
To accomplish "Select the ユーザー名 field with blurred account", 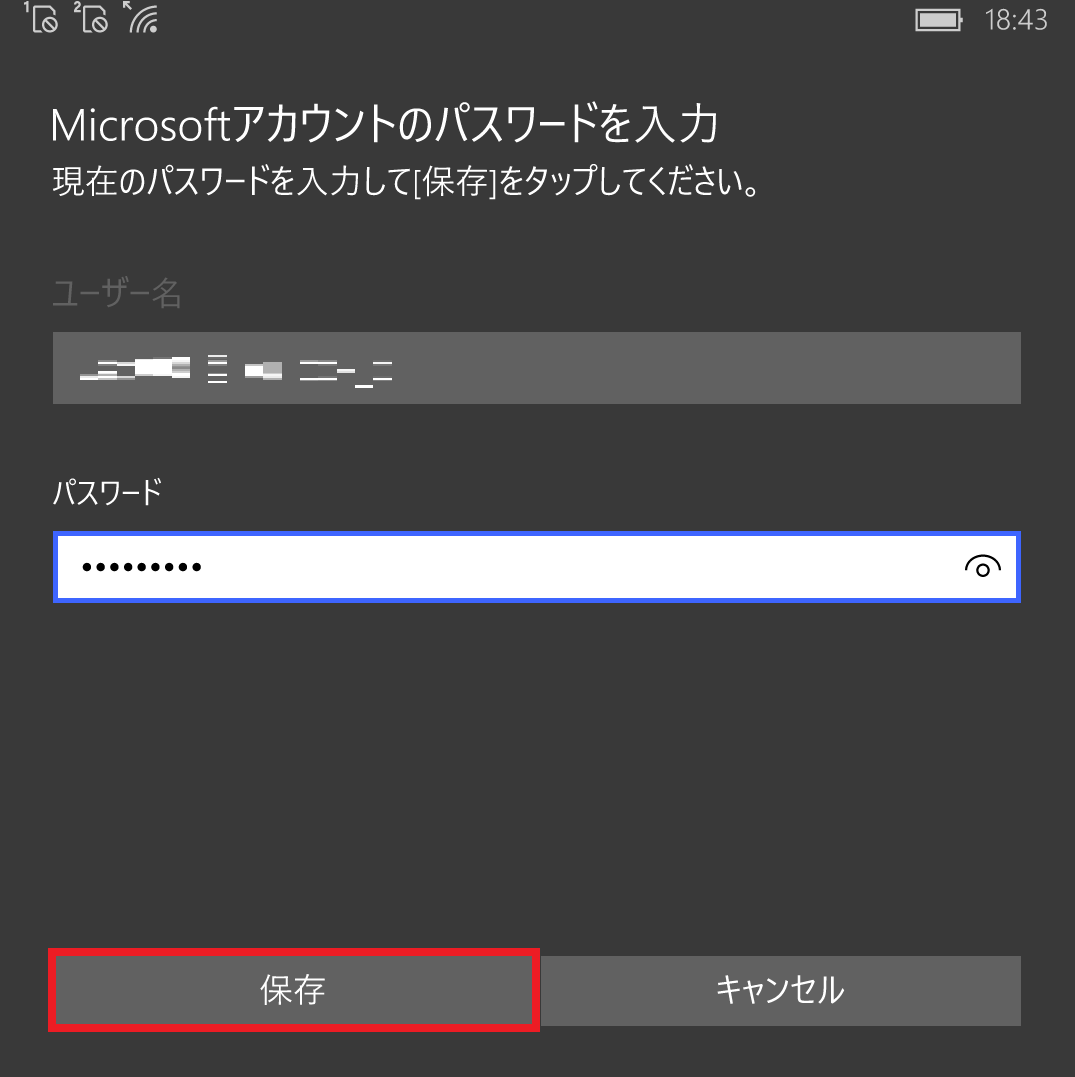I will [536, 368].
